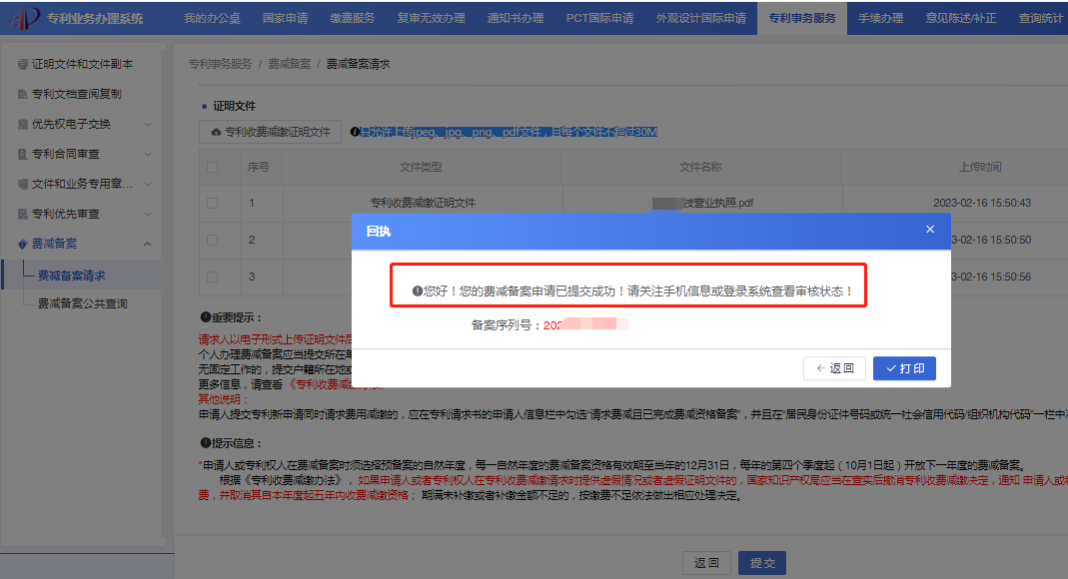Click the cloud upload icon for 专利收费减缴证明文件

pyautogui.click(x=216, y=131)
